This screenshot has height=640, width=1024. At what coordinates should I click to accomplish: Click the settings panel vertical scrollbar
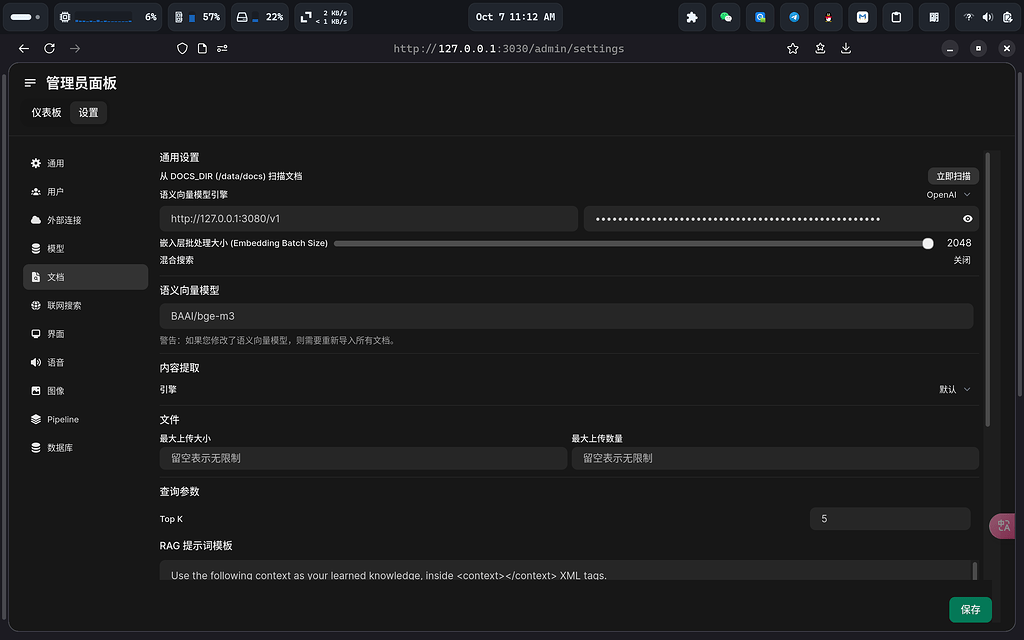click(x=987, y=289)
